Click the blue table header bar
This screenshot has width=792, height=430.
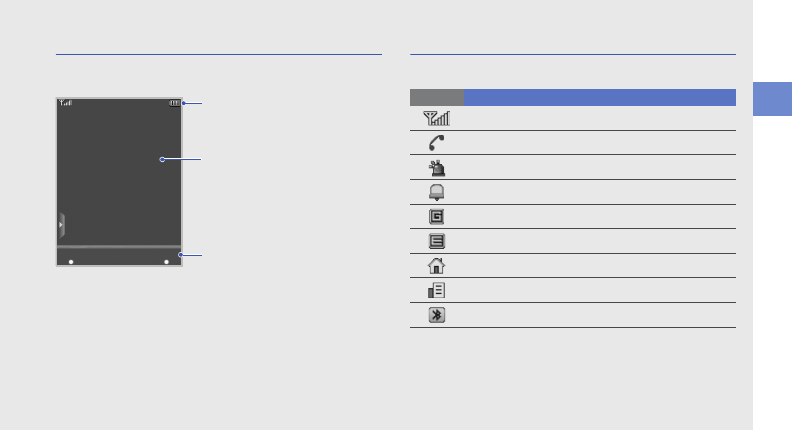pos(599,97)
